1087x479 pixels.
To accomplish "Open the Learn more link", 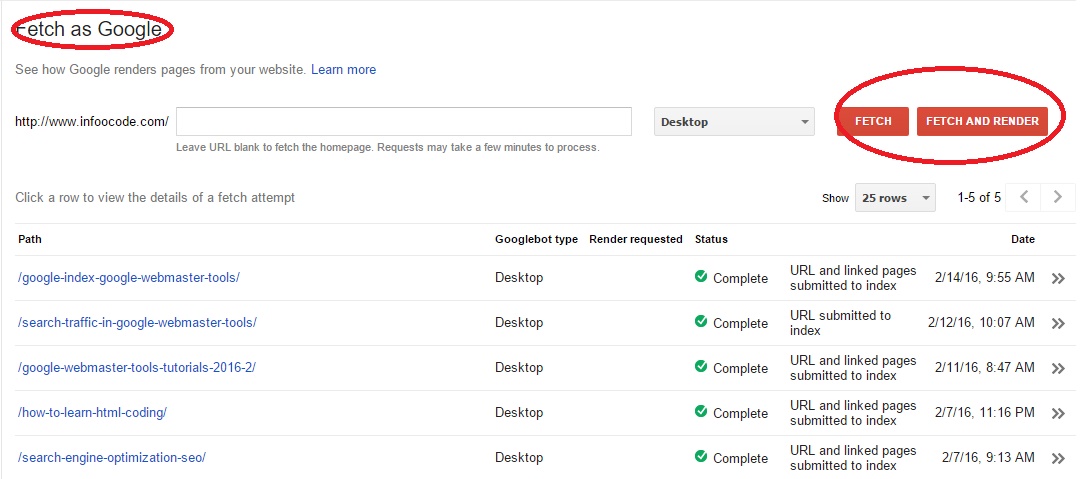I will [x=343, y=70].
